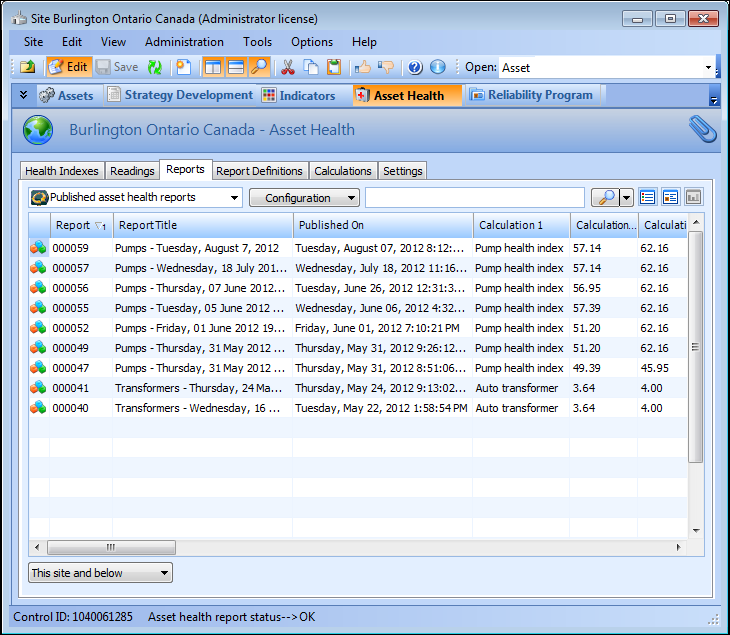Click the paperclip attachments icon
The image size is (730, 635).
point(703,130)
